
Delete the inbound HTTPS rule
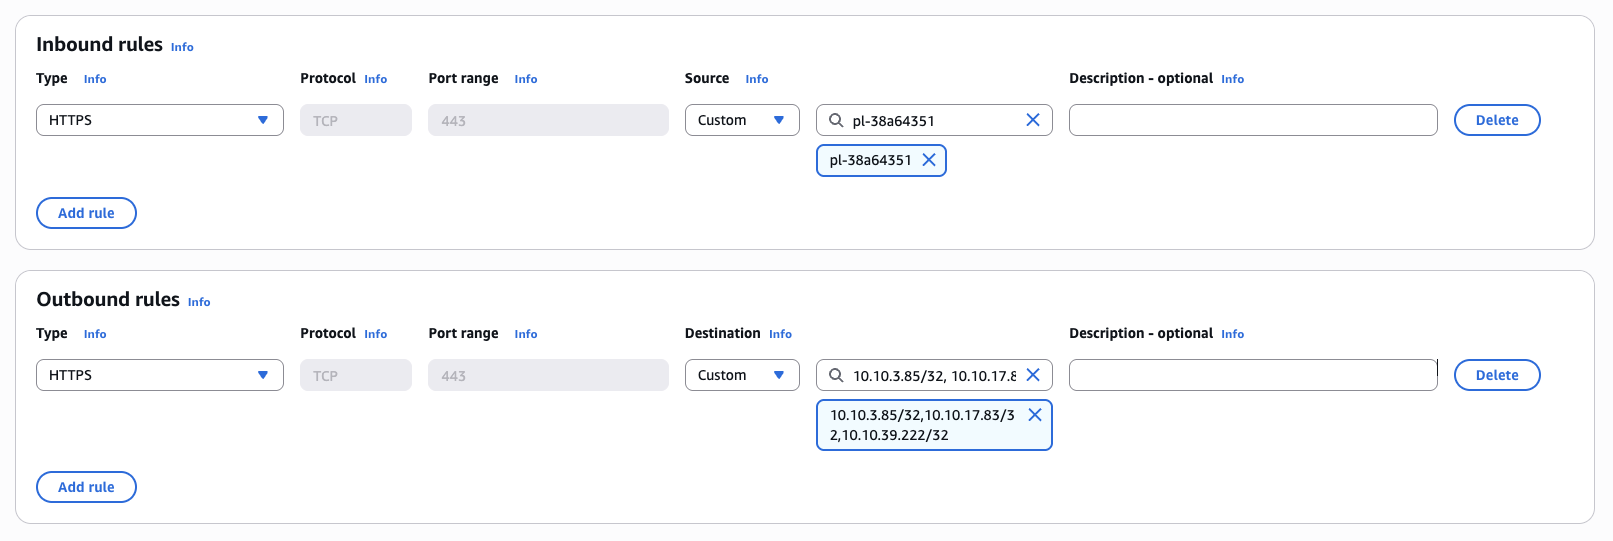tap(1497, 120)
